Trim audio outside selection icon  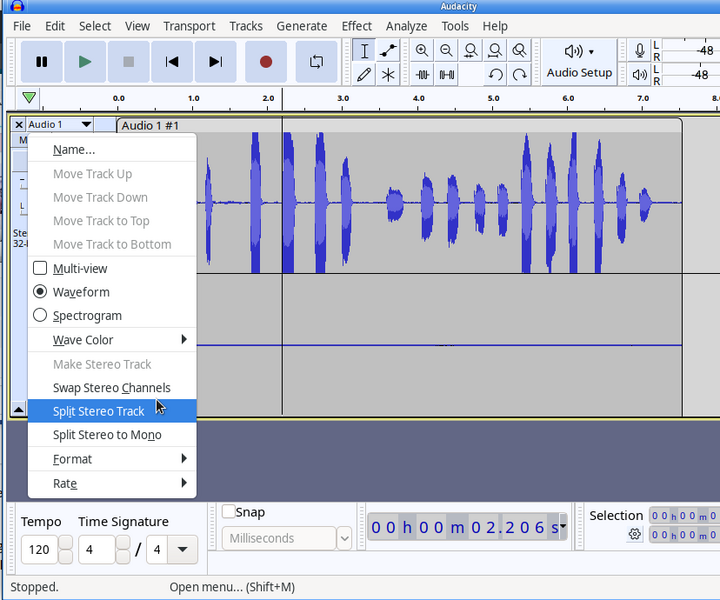422,74
